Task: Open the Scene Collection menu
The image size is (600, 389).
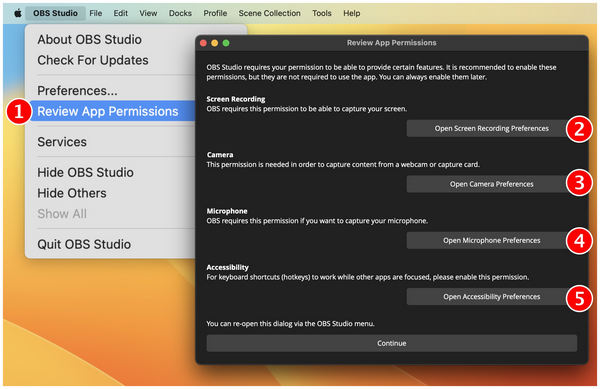Action: pos(269,13)
